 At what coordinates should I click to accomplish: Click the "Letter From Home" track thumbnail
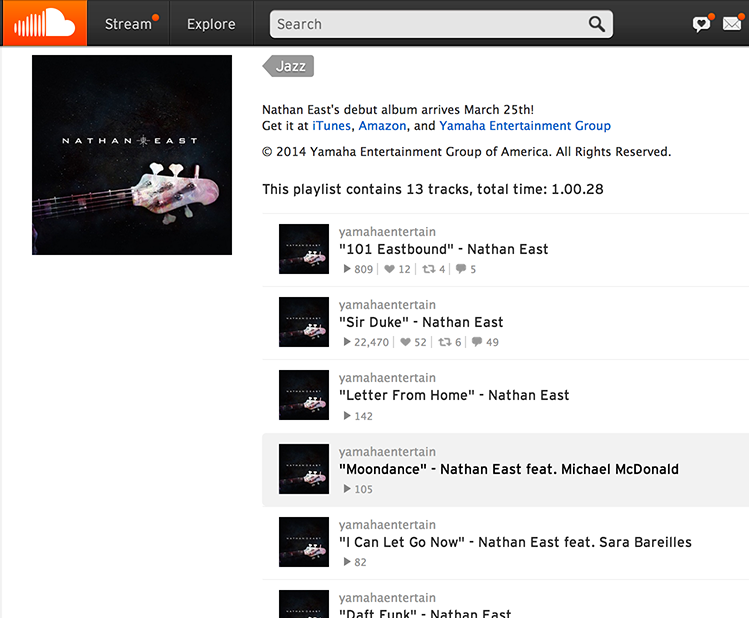coord(304,395)
